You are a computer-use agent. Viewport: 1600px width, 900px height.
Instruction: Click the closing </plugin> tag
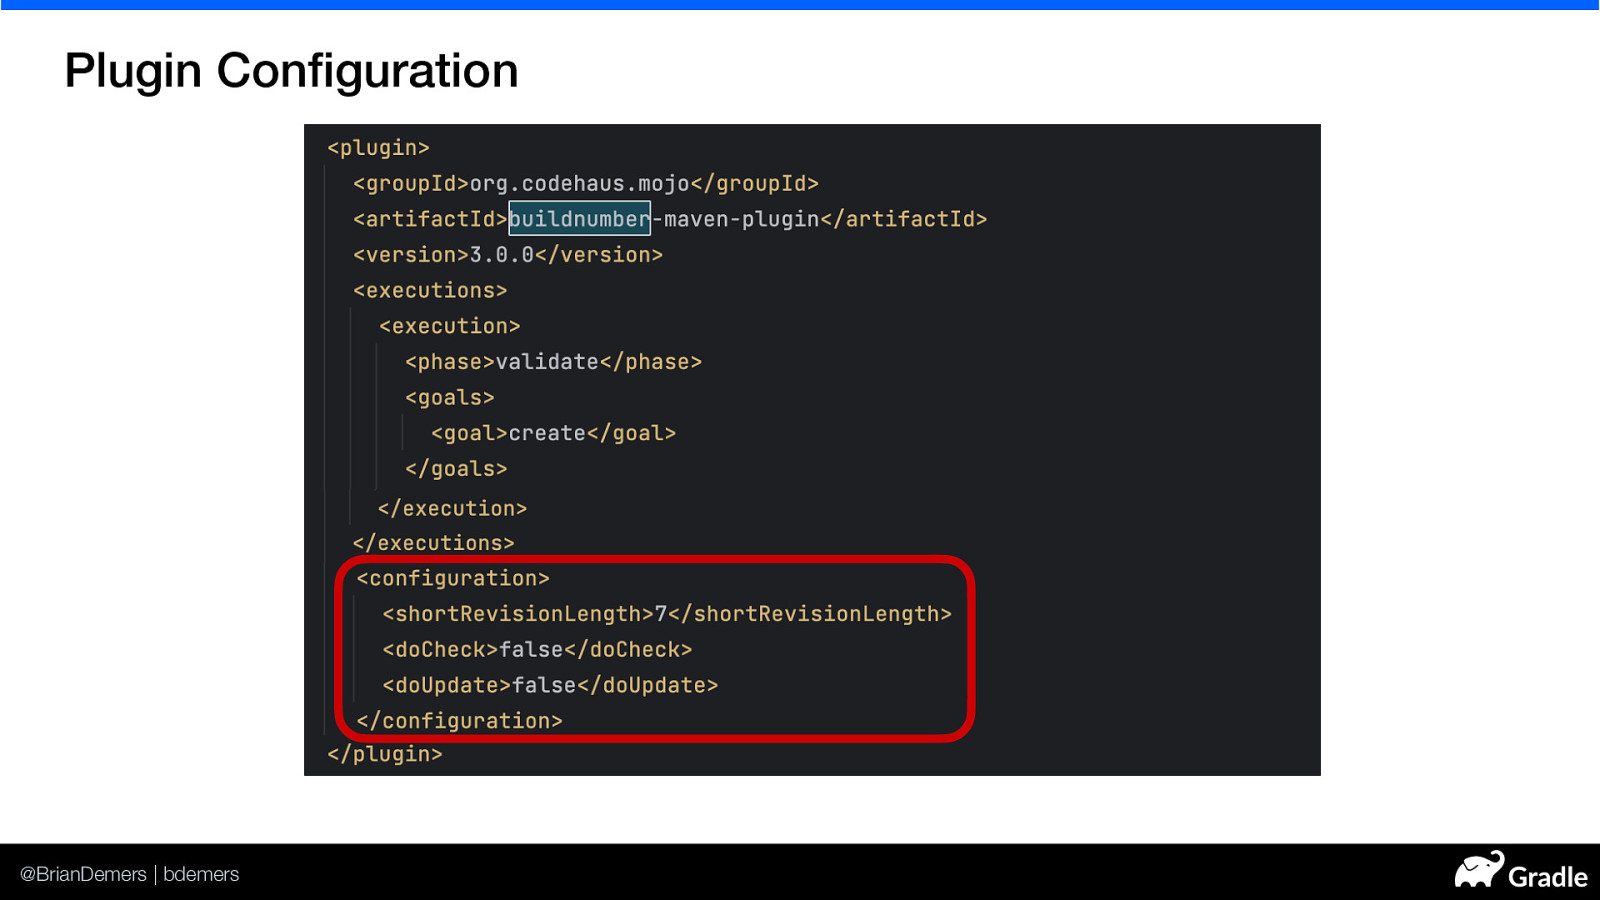tap(385, 754)
